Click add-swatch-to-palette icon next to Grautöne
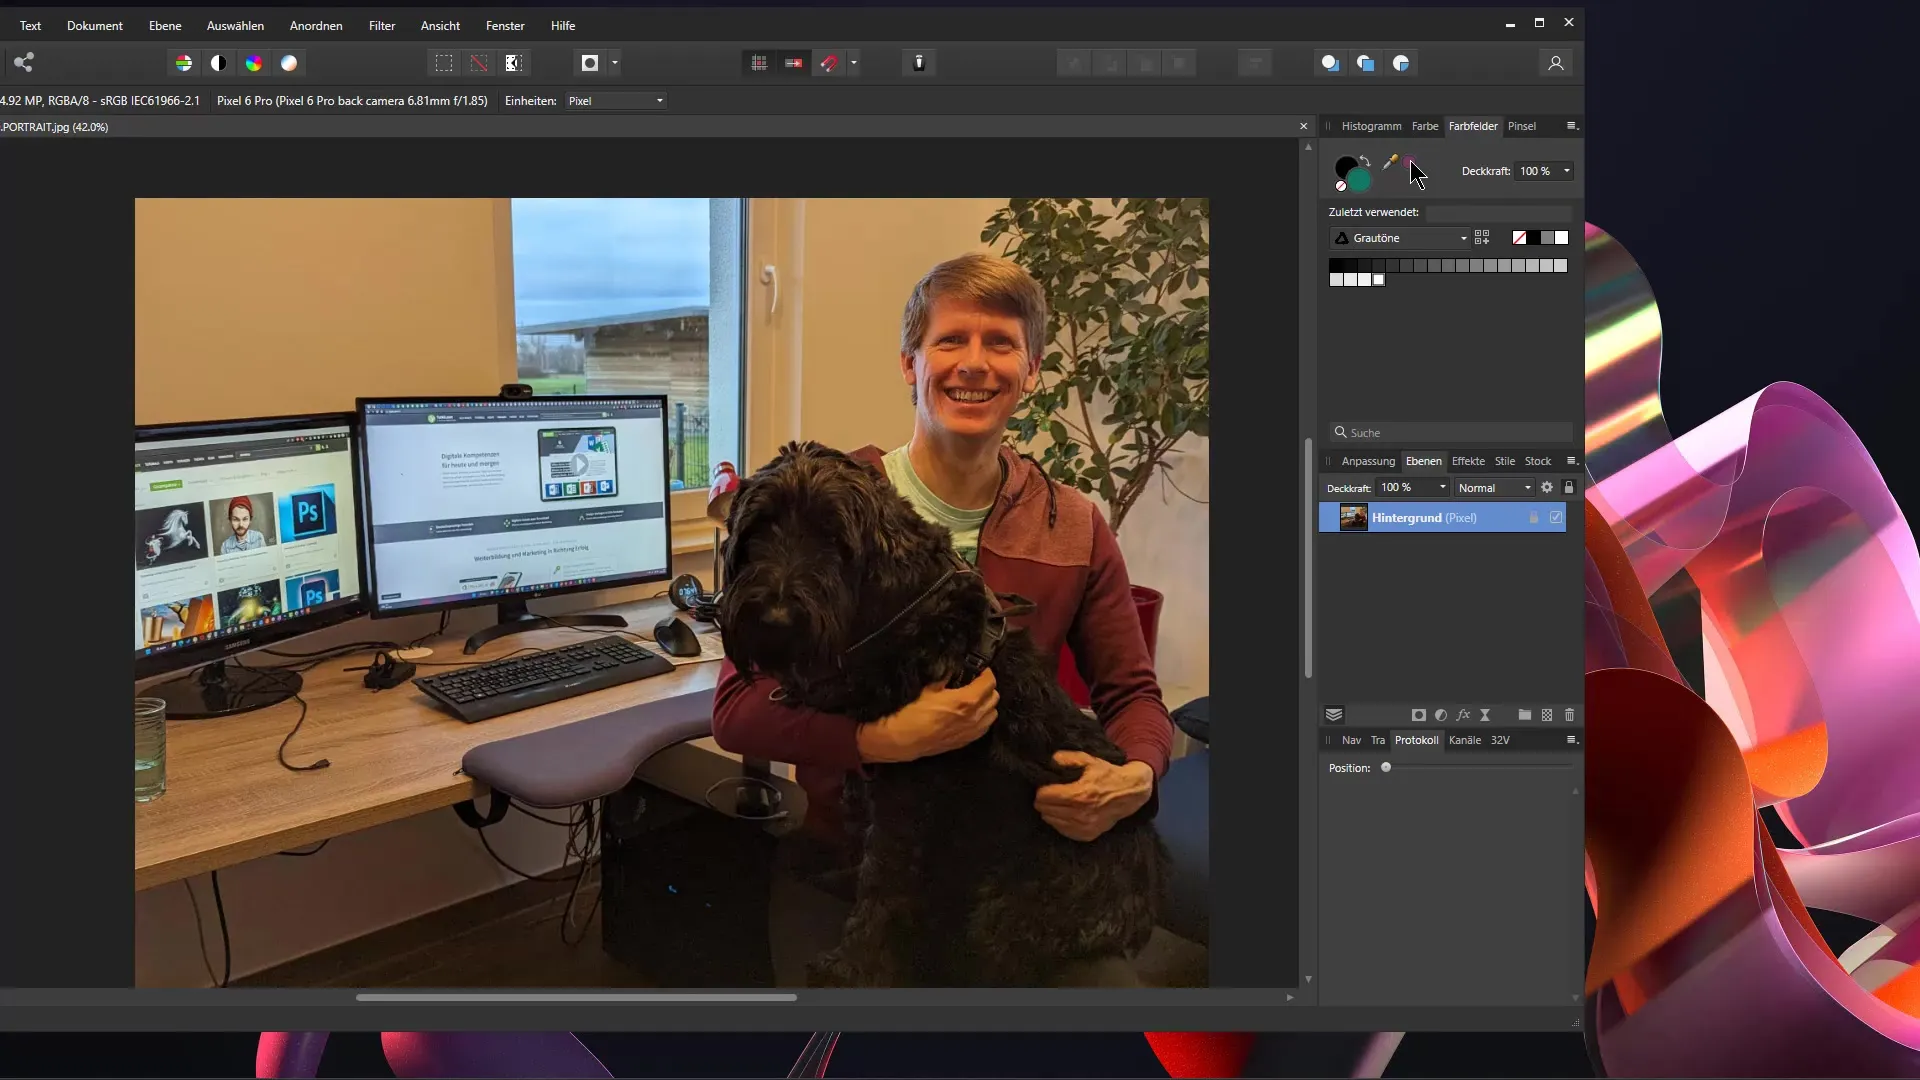The image size is (1920, 1080). 1482,238
